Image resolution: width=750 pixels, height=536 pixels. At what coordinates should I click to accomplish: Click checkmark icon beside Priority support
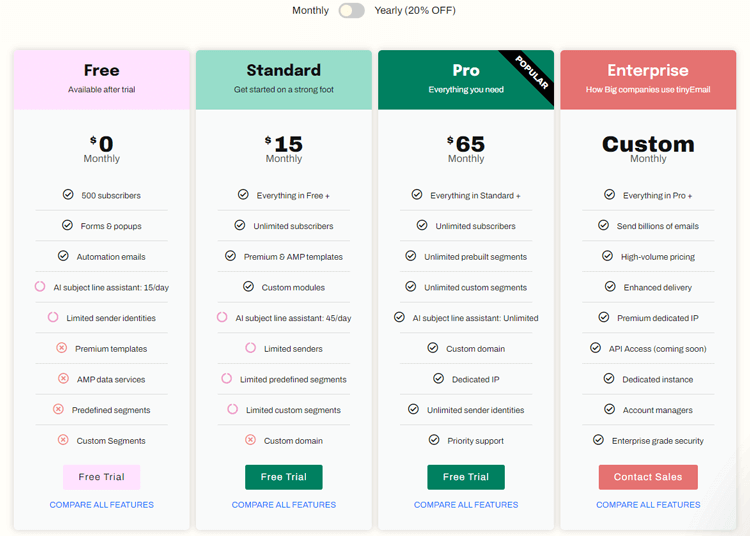click(x=434, y=439)
